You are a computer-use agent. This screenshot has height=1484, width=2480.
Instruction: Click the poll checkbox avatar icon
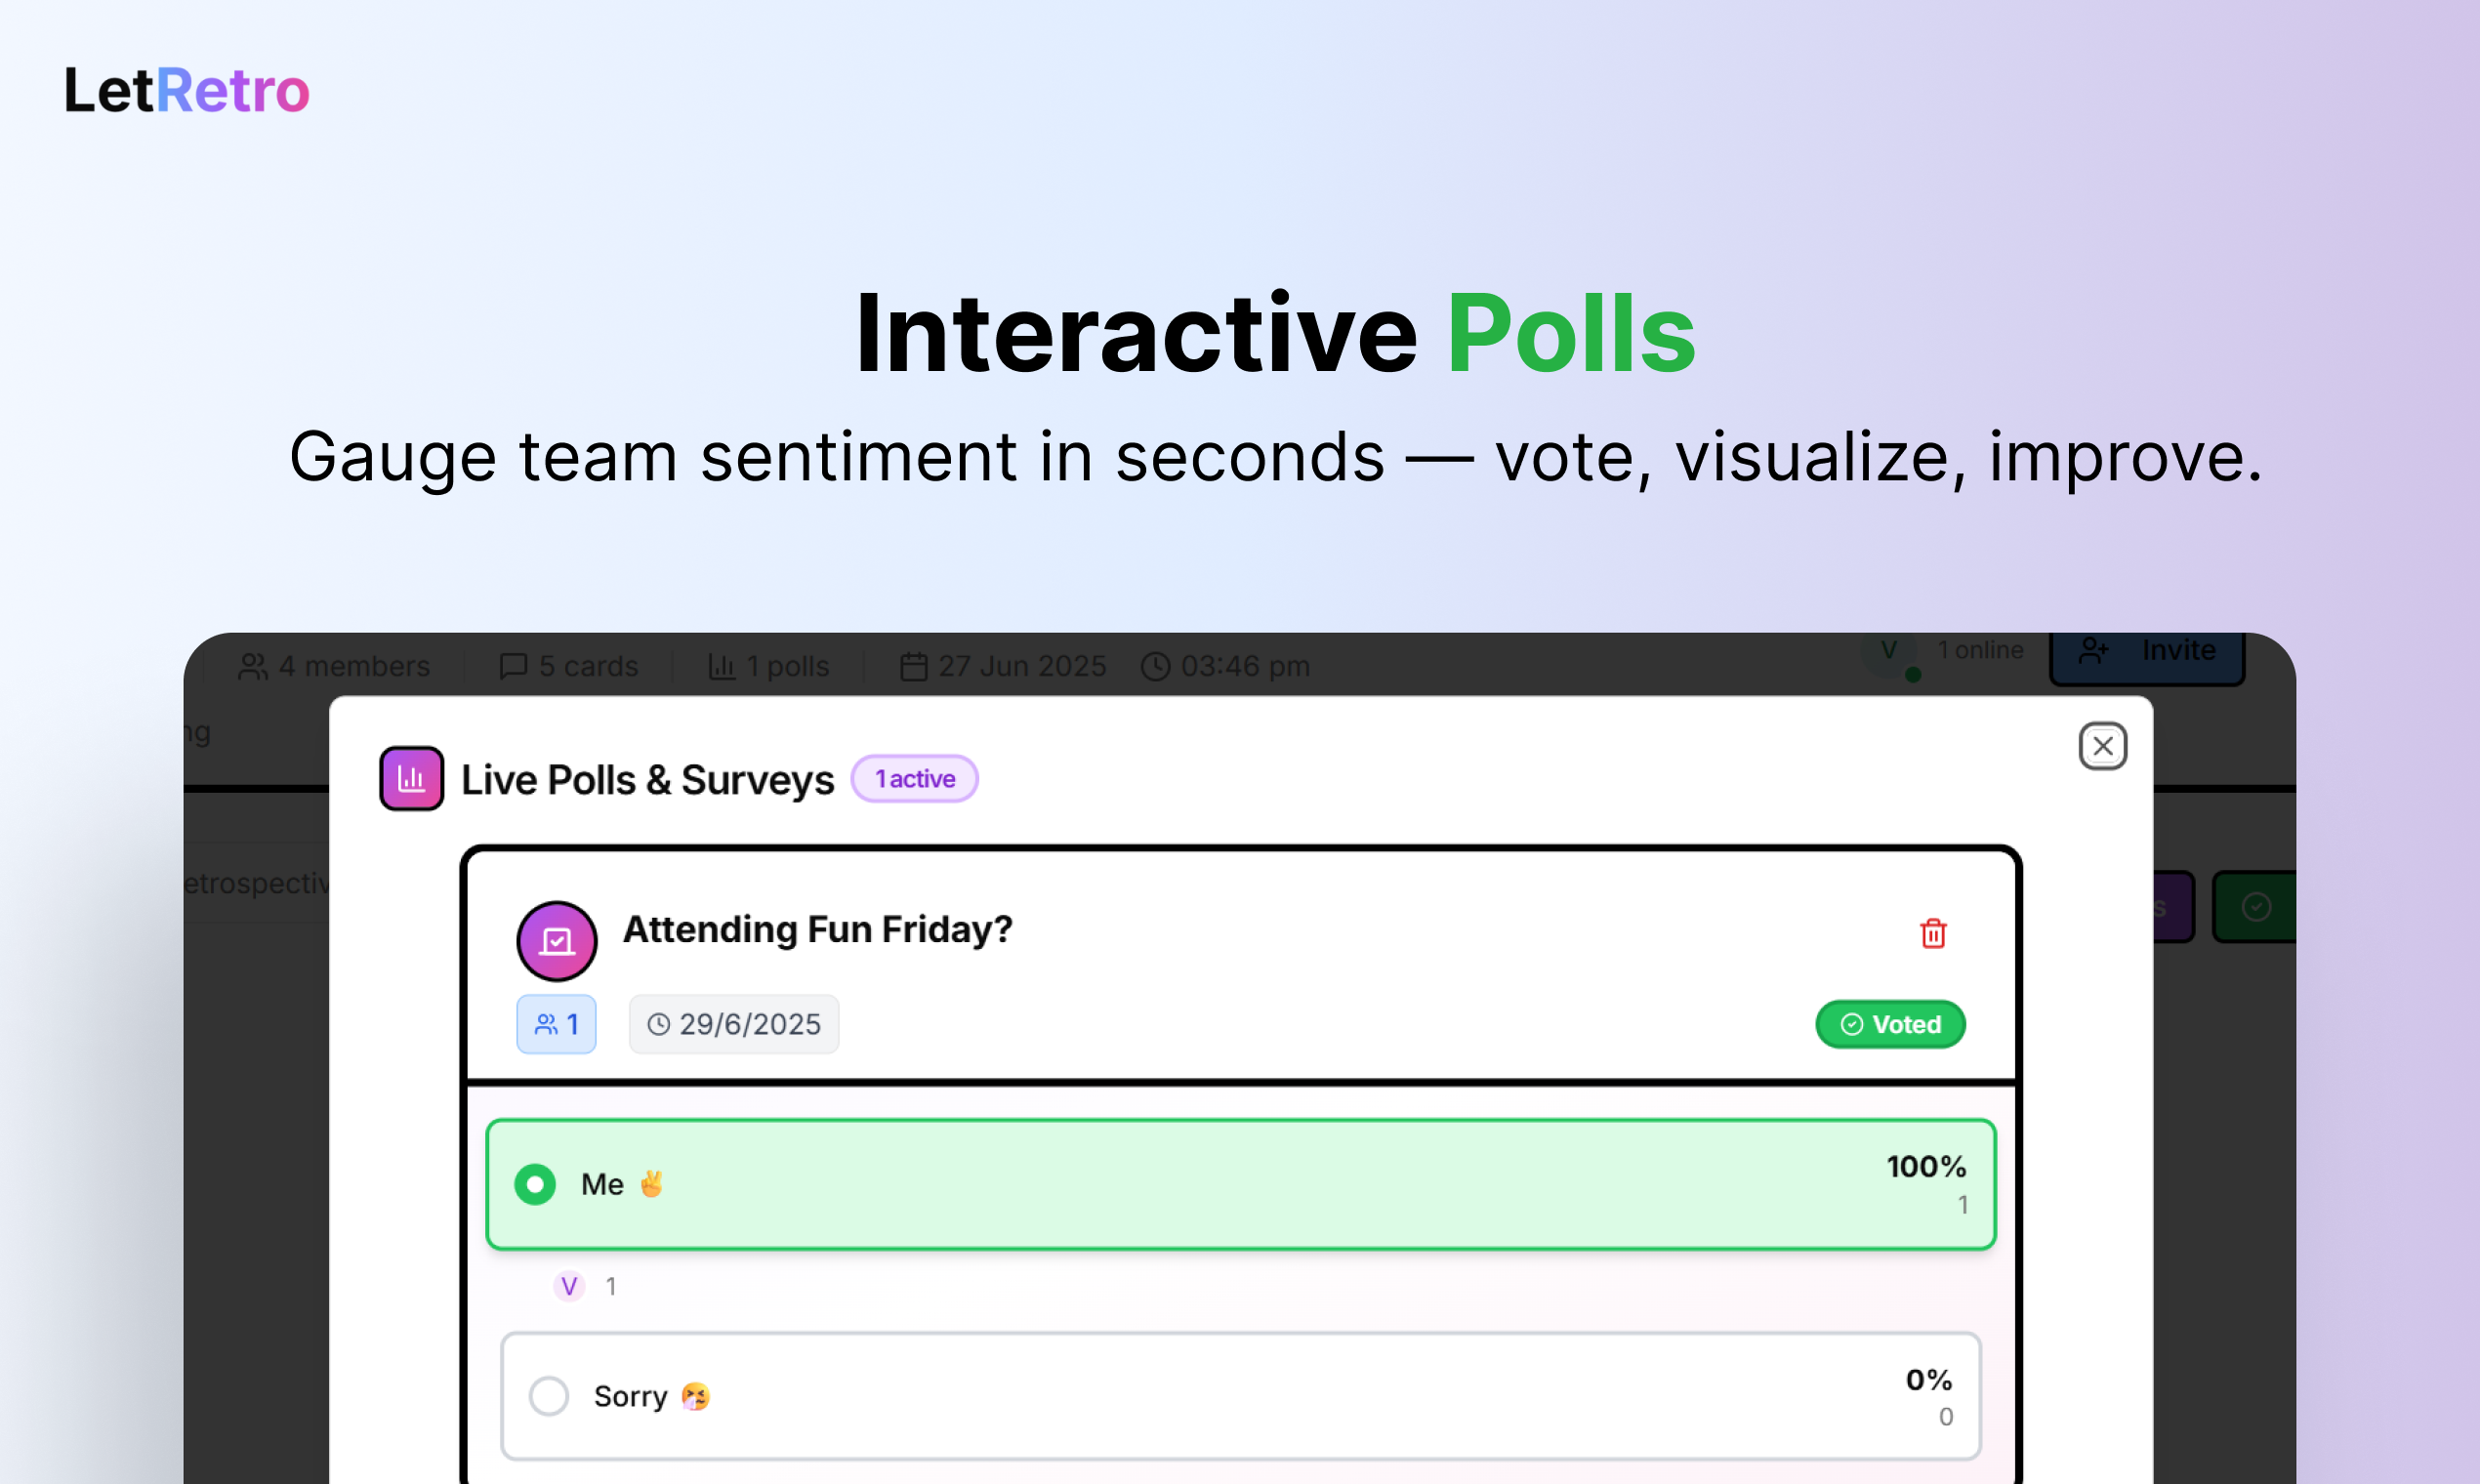click(x=557, y=941)
